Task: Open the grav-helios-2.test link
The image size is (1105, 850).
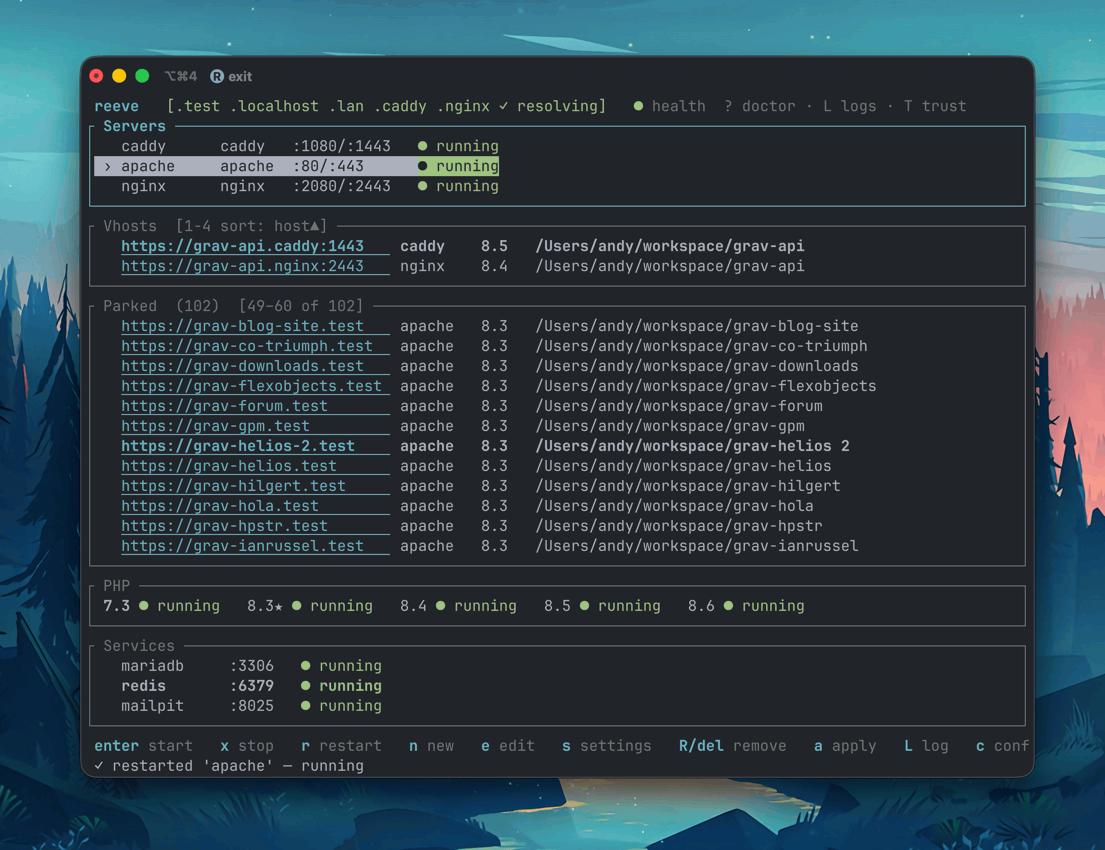Action: tap(237, 446)
